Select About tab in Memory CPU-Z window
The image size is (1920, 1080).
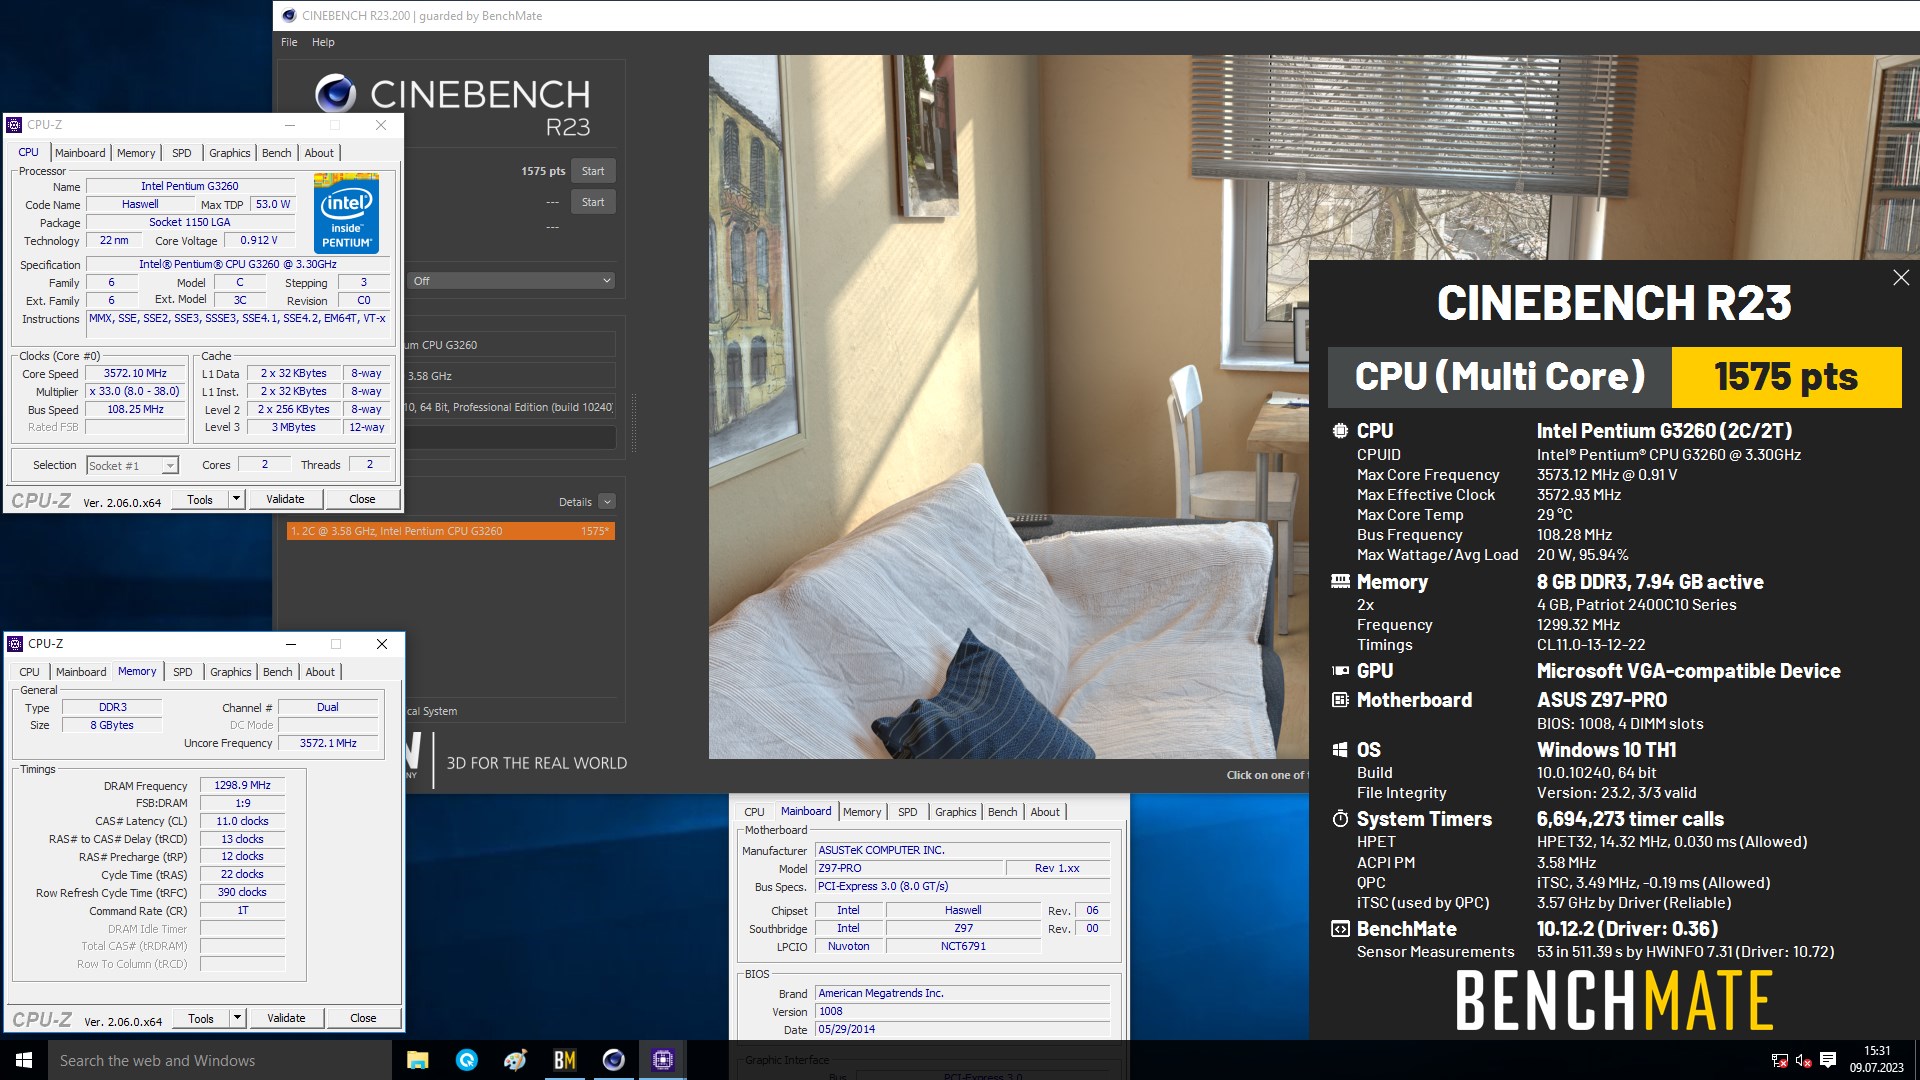click(321, 672)
